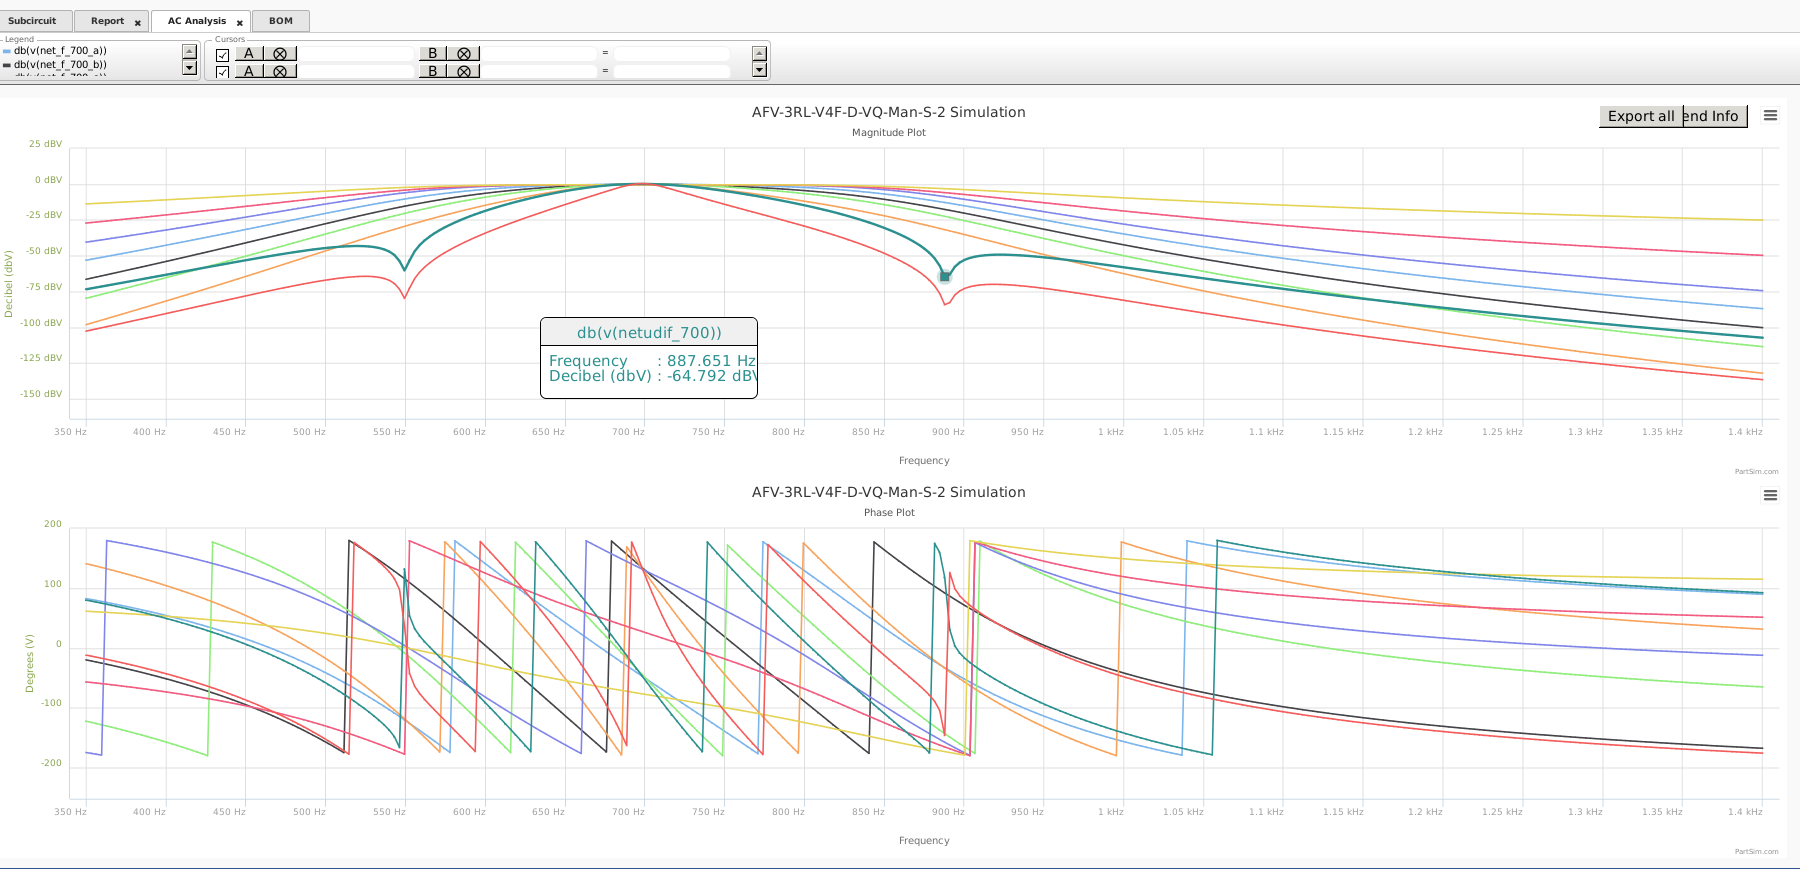The height and width of the screenshot is (869, 1800).
Task: Click blue color swatch of net_f_700_a
Action: coord(7,51)
